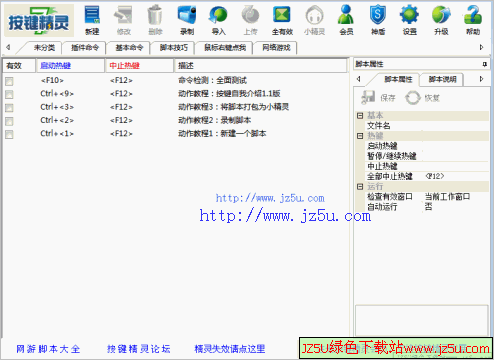Select script 命令检测：全面测试

(x=212, y=80)
